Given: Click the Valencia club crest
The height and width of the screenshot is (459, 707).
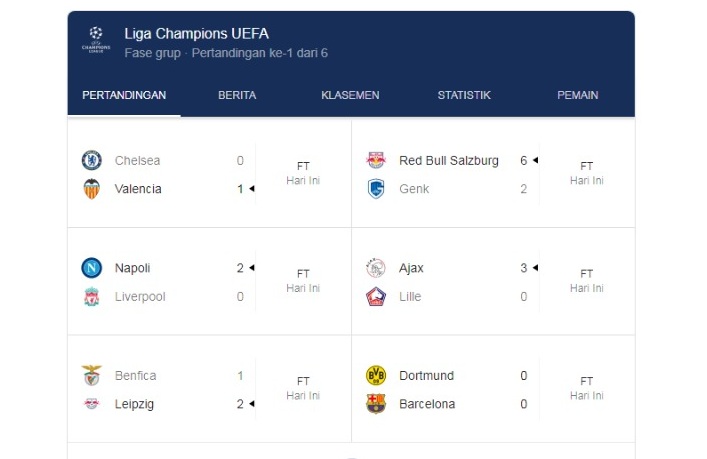Looking at the screenshot, I should 92,189.
